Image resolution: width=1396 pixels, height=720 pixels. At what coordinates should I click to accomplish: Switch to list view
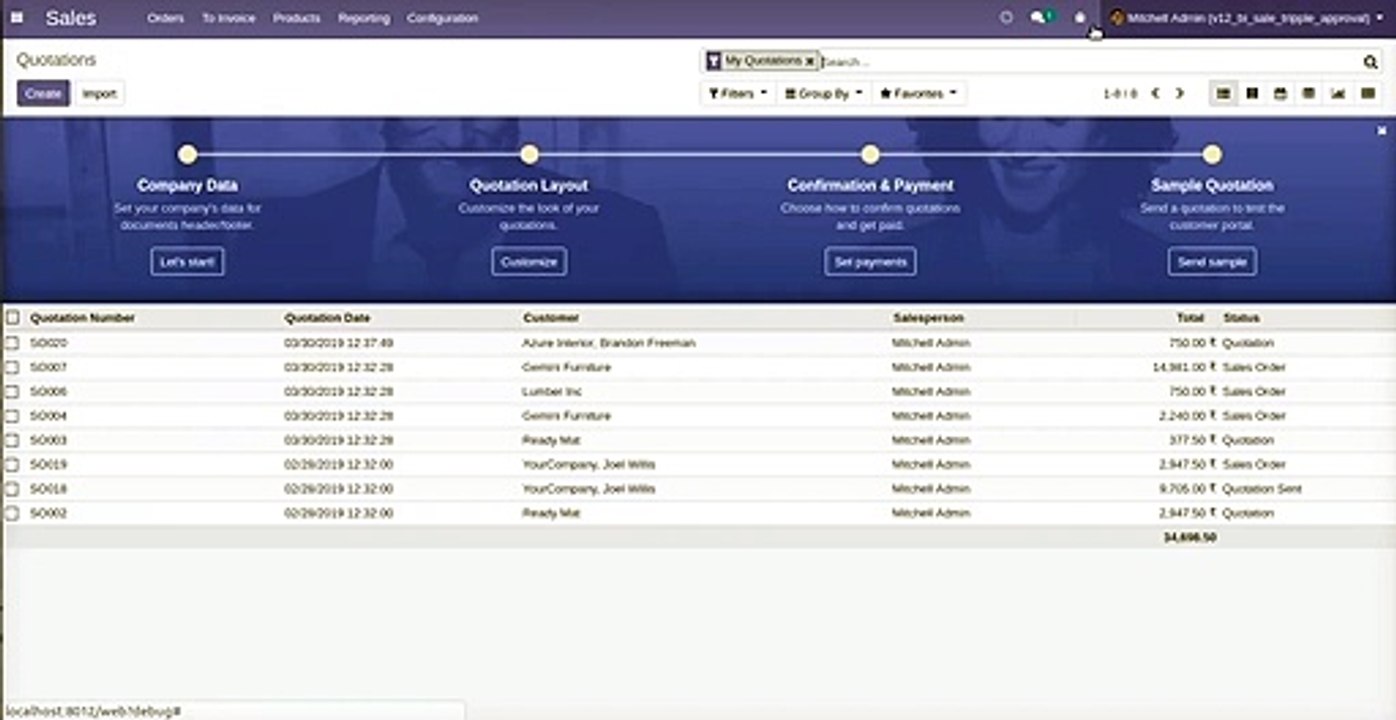1223,93
